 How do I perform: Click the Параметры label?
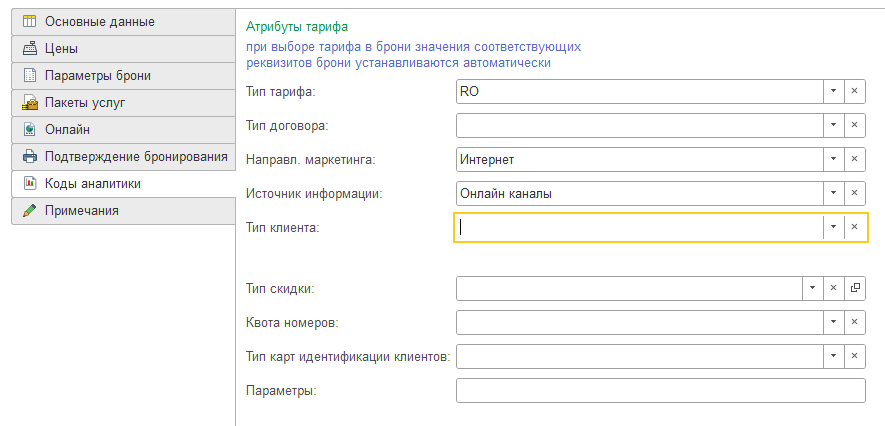(x=281, y=390)
